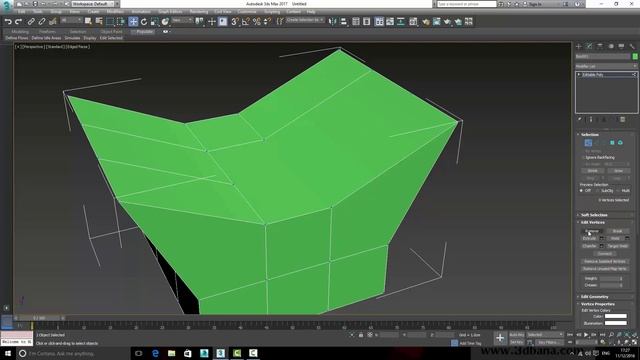The width and height of the screenshot is (640, 360).
Task: Click the Pin Stack icon
Action: (x=580, y=120)
